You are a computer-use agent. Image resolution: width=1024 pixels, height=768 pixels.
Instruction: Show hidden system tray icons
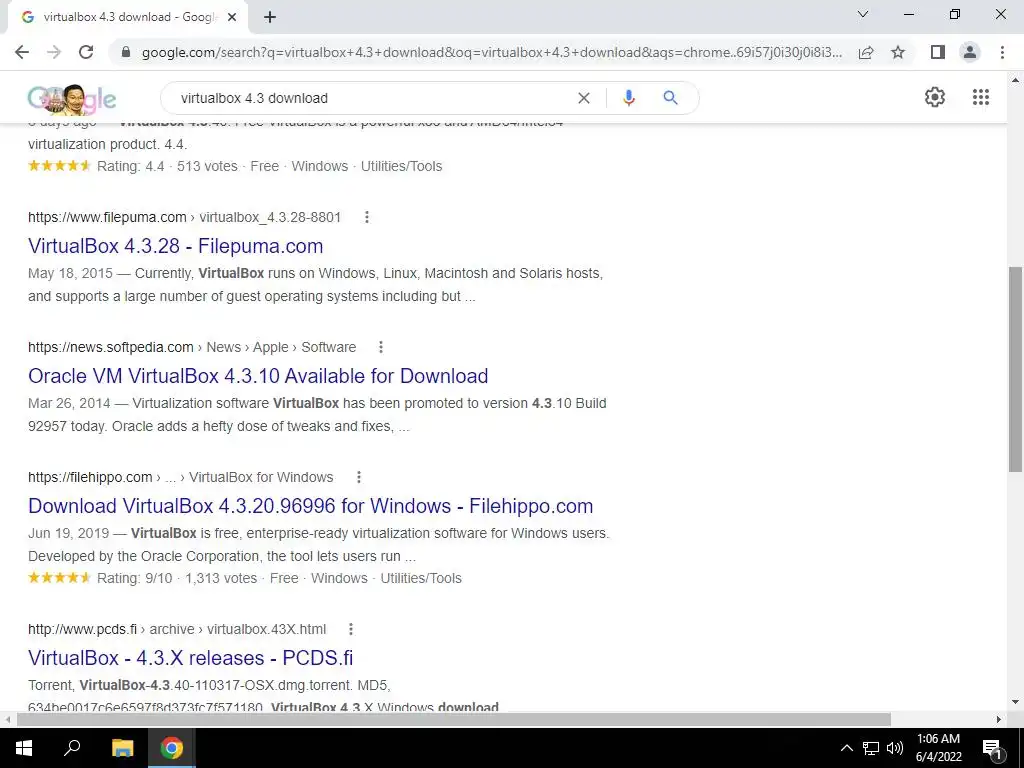pyautogui.click(x=846, y=748)
